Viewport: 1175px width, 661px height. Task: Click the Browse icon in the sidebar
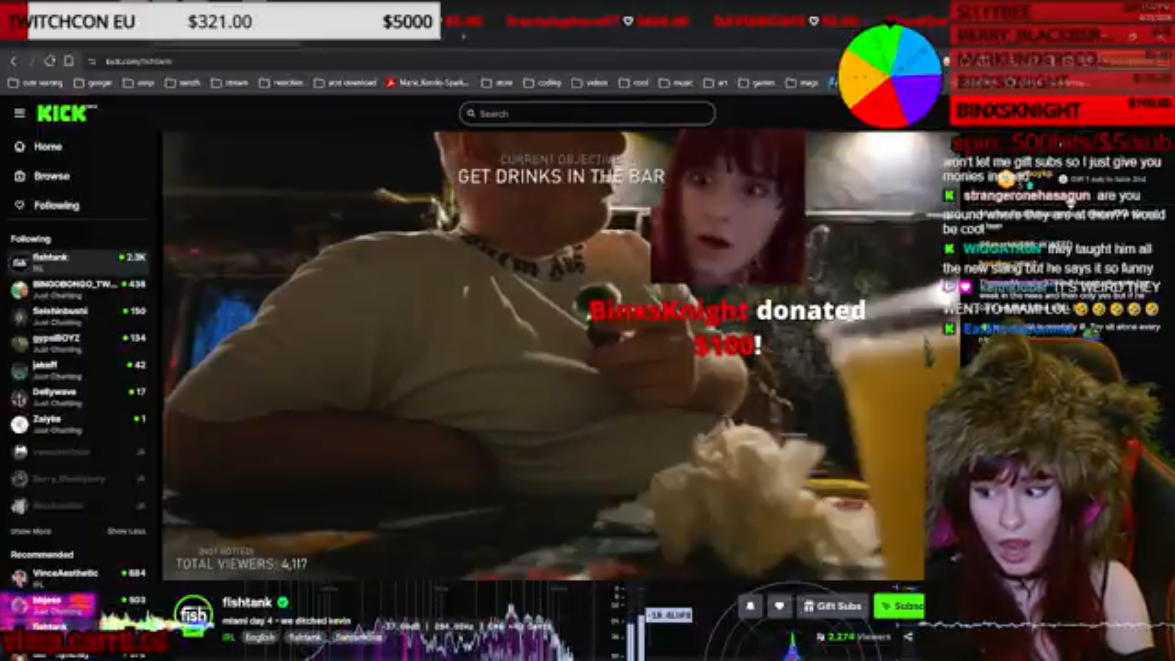(x=19, y=176)
